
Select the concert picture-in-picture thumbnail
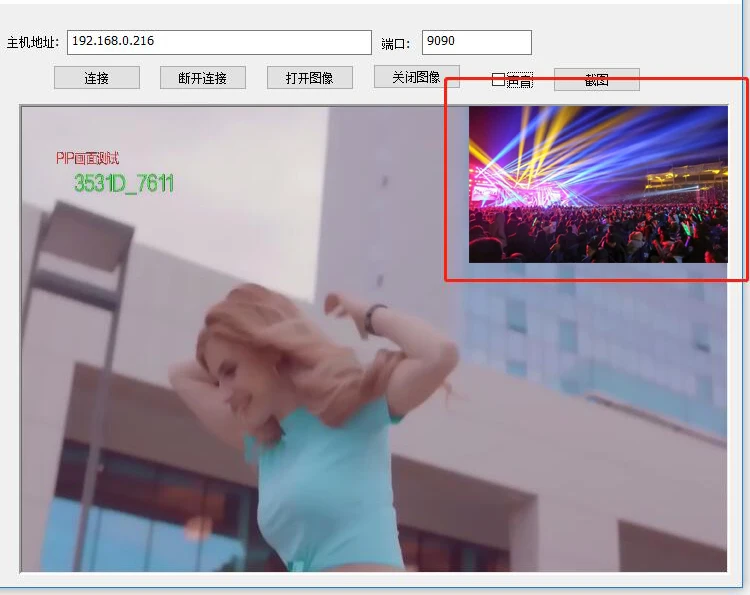(598, 184)
